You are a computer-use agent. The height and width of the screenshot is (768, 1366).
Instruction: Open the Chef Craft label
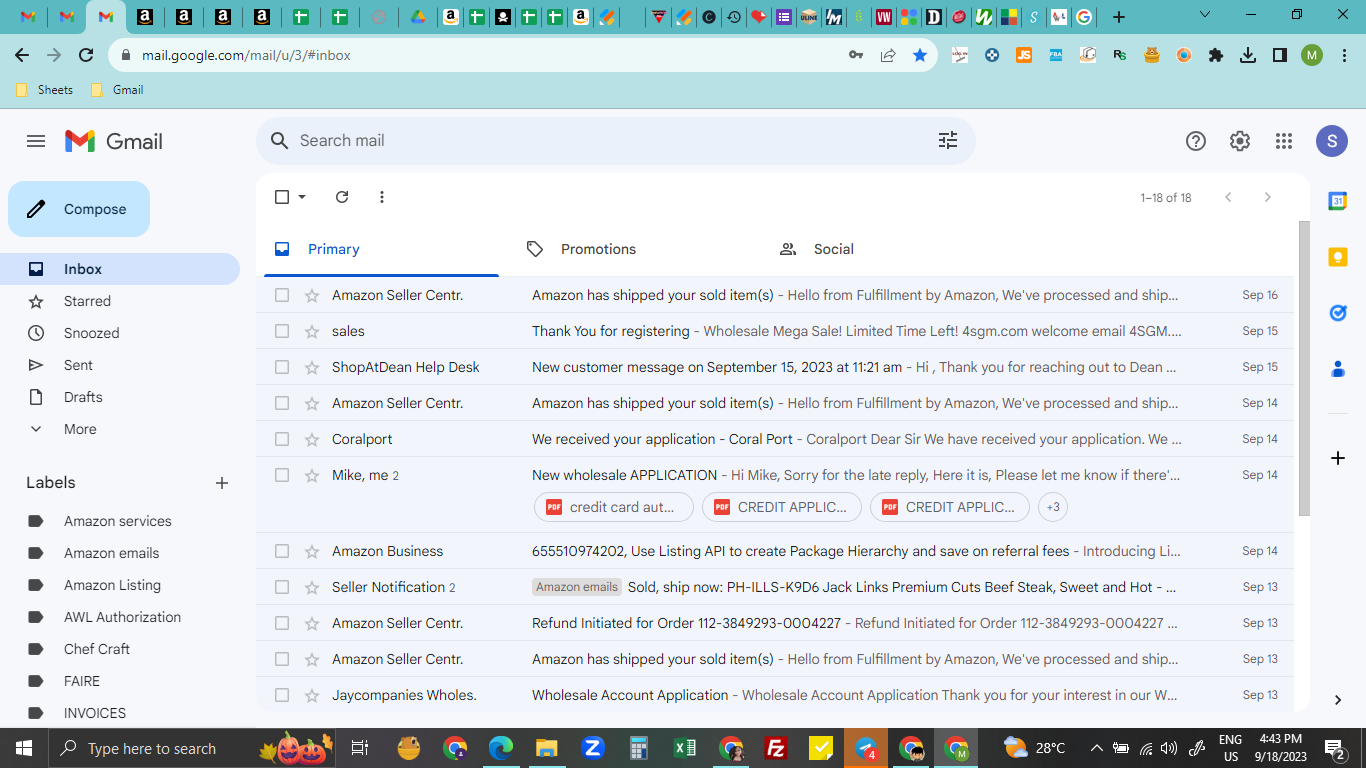(x=97, y=649)
